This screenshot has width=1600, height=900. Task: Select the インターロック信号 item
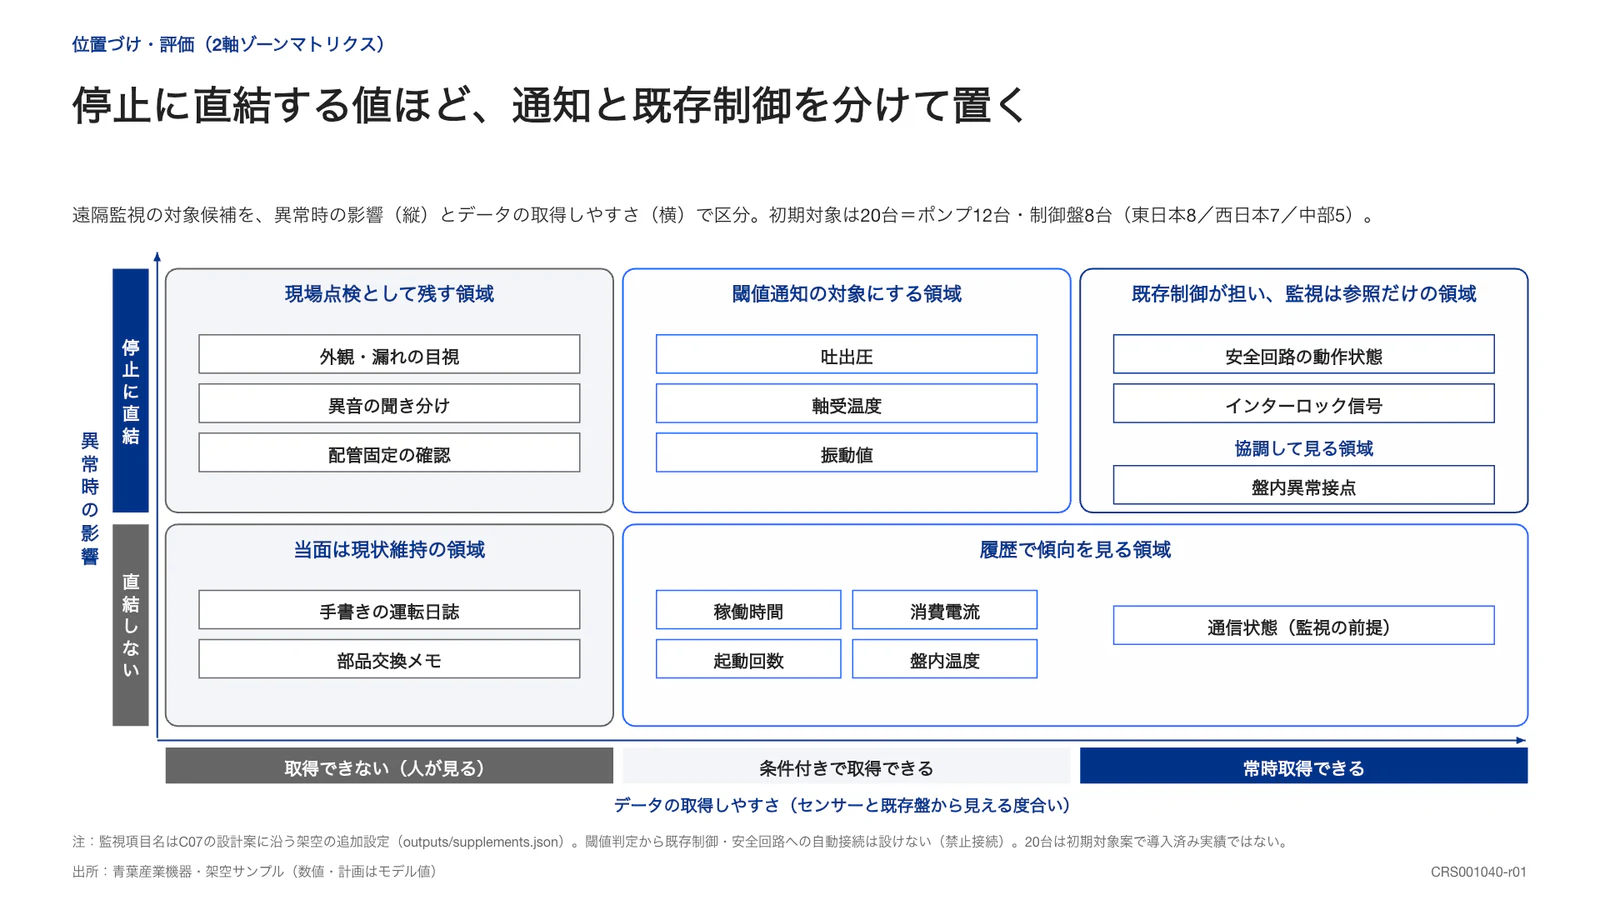click(x=1303, y=404)
